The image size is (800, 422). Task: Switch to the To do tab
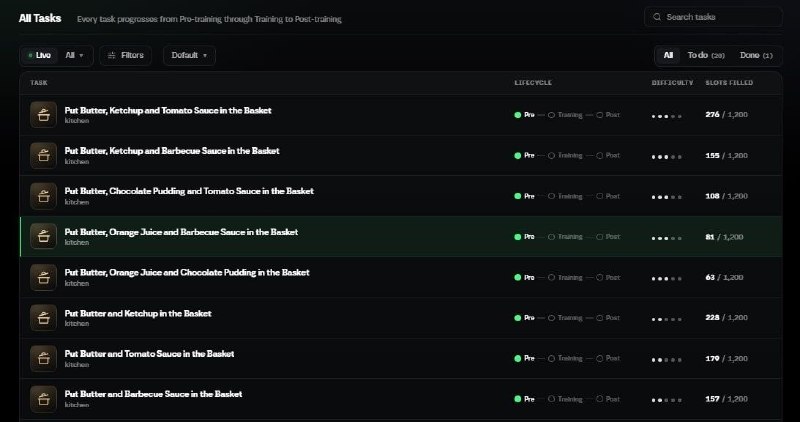point(706,55)
